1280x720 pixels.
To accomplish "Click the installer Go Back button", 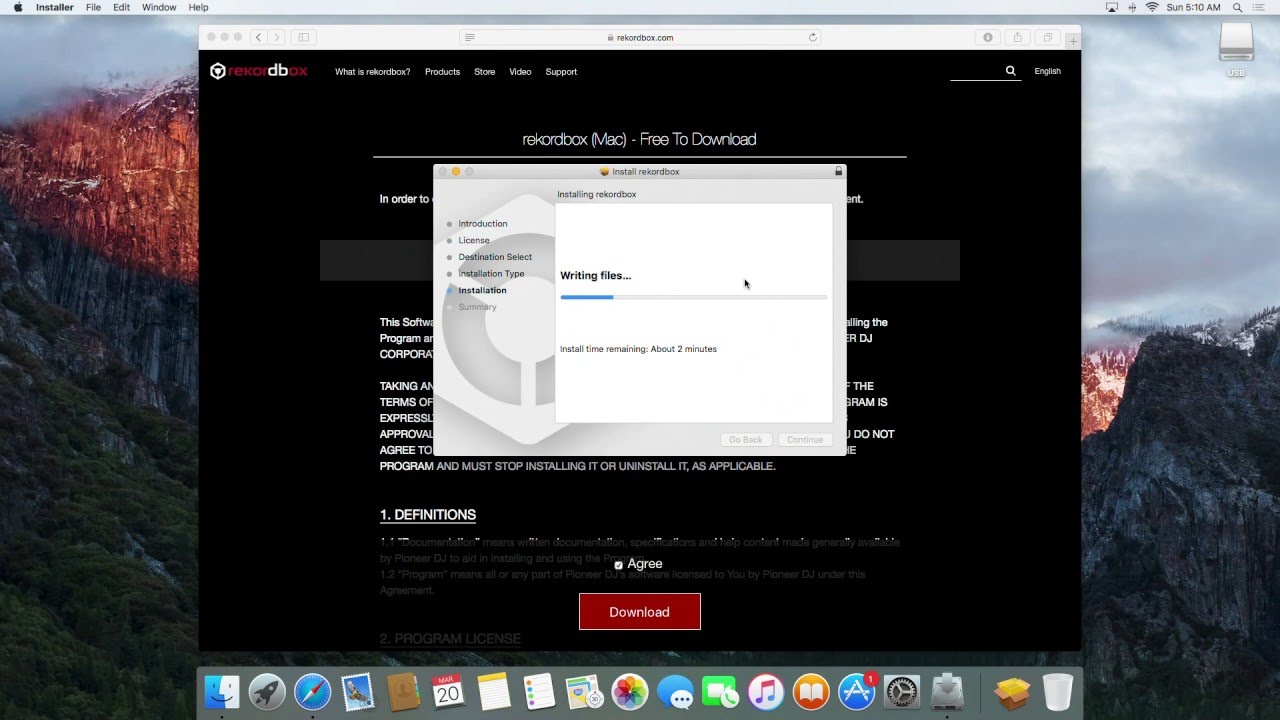I will pyautogui.click(x=746, y=440).
